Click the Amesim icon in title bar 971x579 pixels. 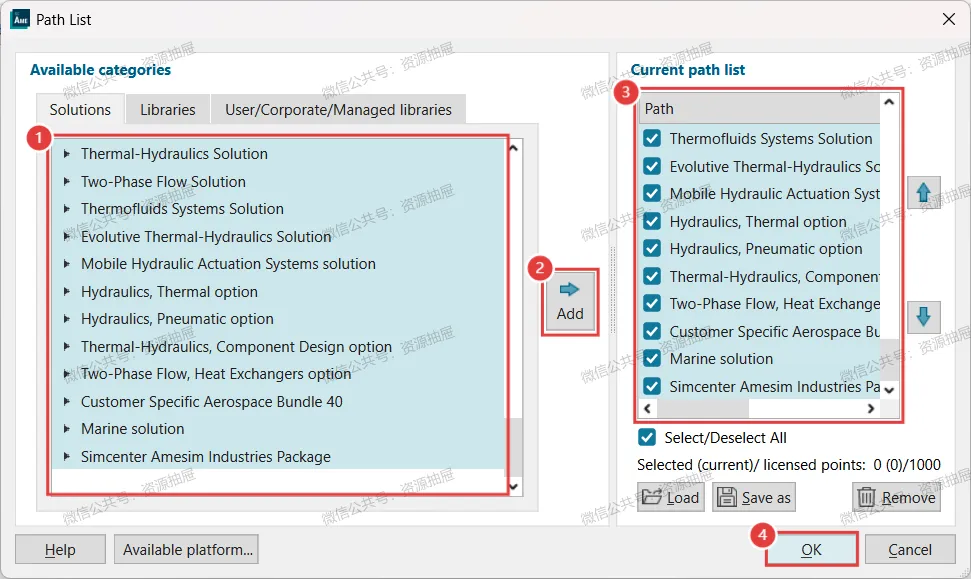click(20, 20)
